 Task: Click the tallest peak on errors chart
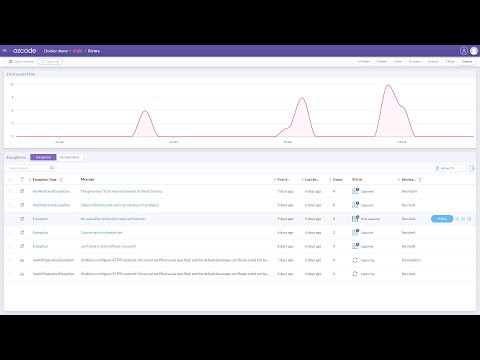(x=388, y=86)
